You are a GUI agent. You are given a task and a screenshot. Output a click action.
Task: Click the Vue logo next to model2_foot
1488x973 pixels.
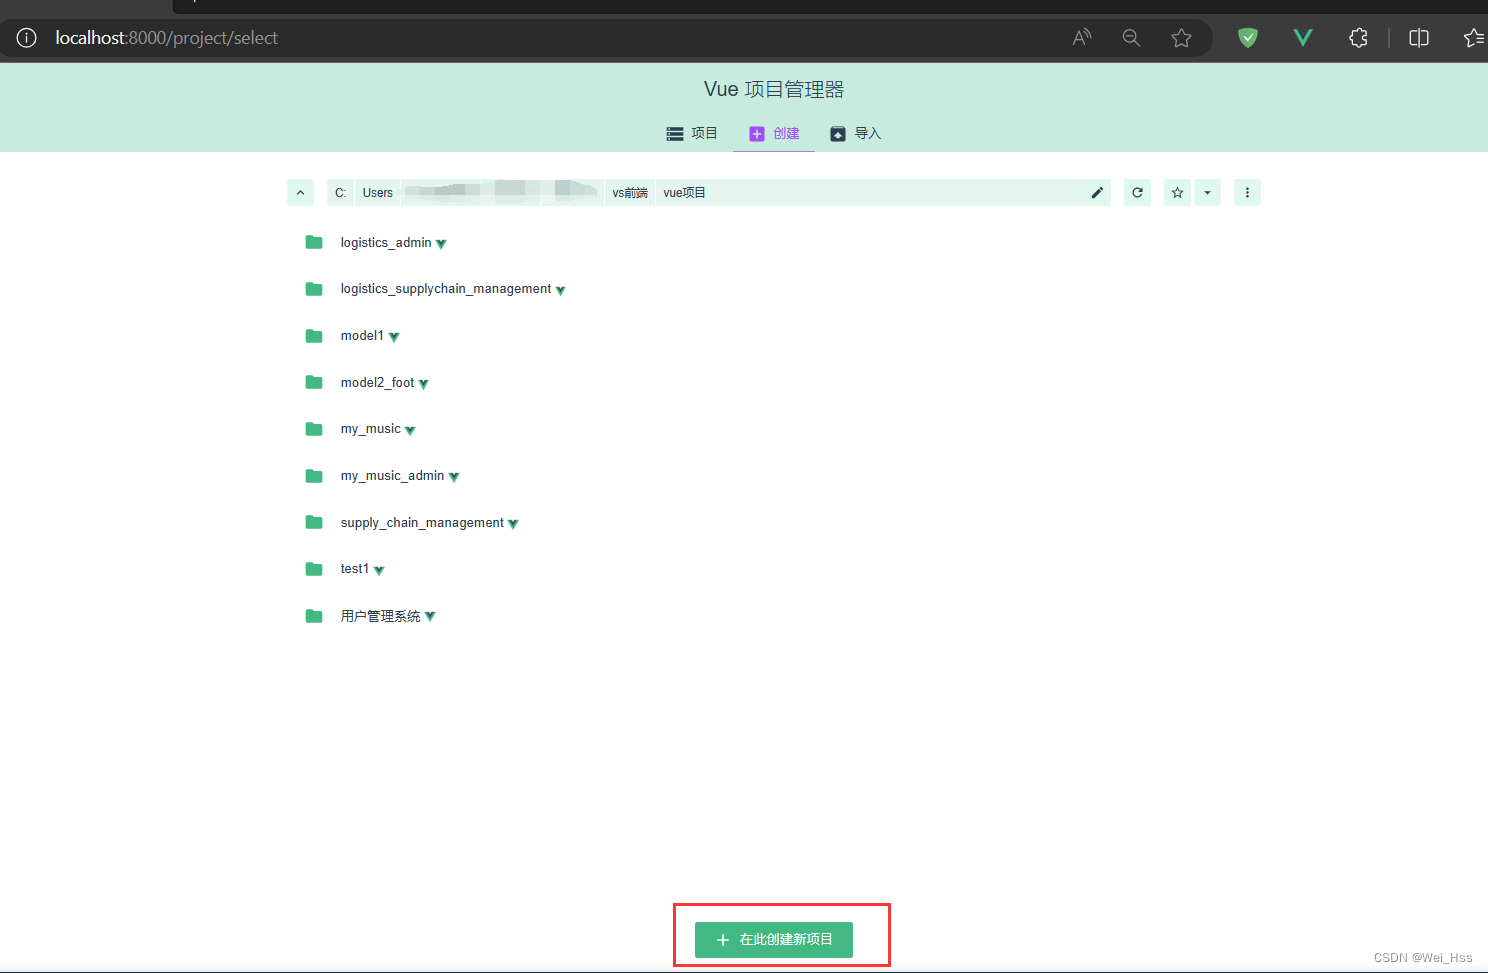pyautogui.click(x=423, y=384)
